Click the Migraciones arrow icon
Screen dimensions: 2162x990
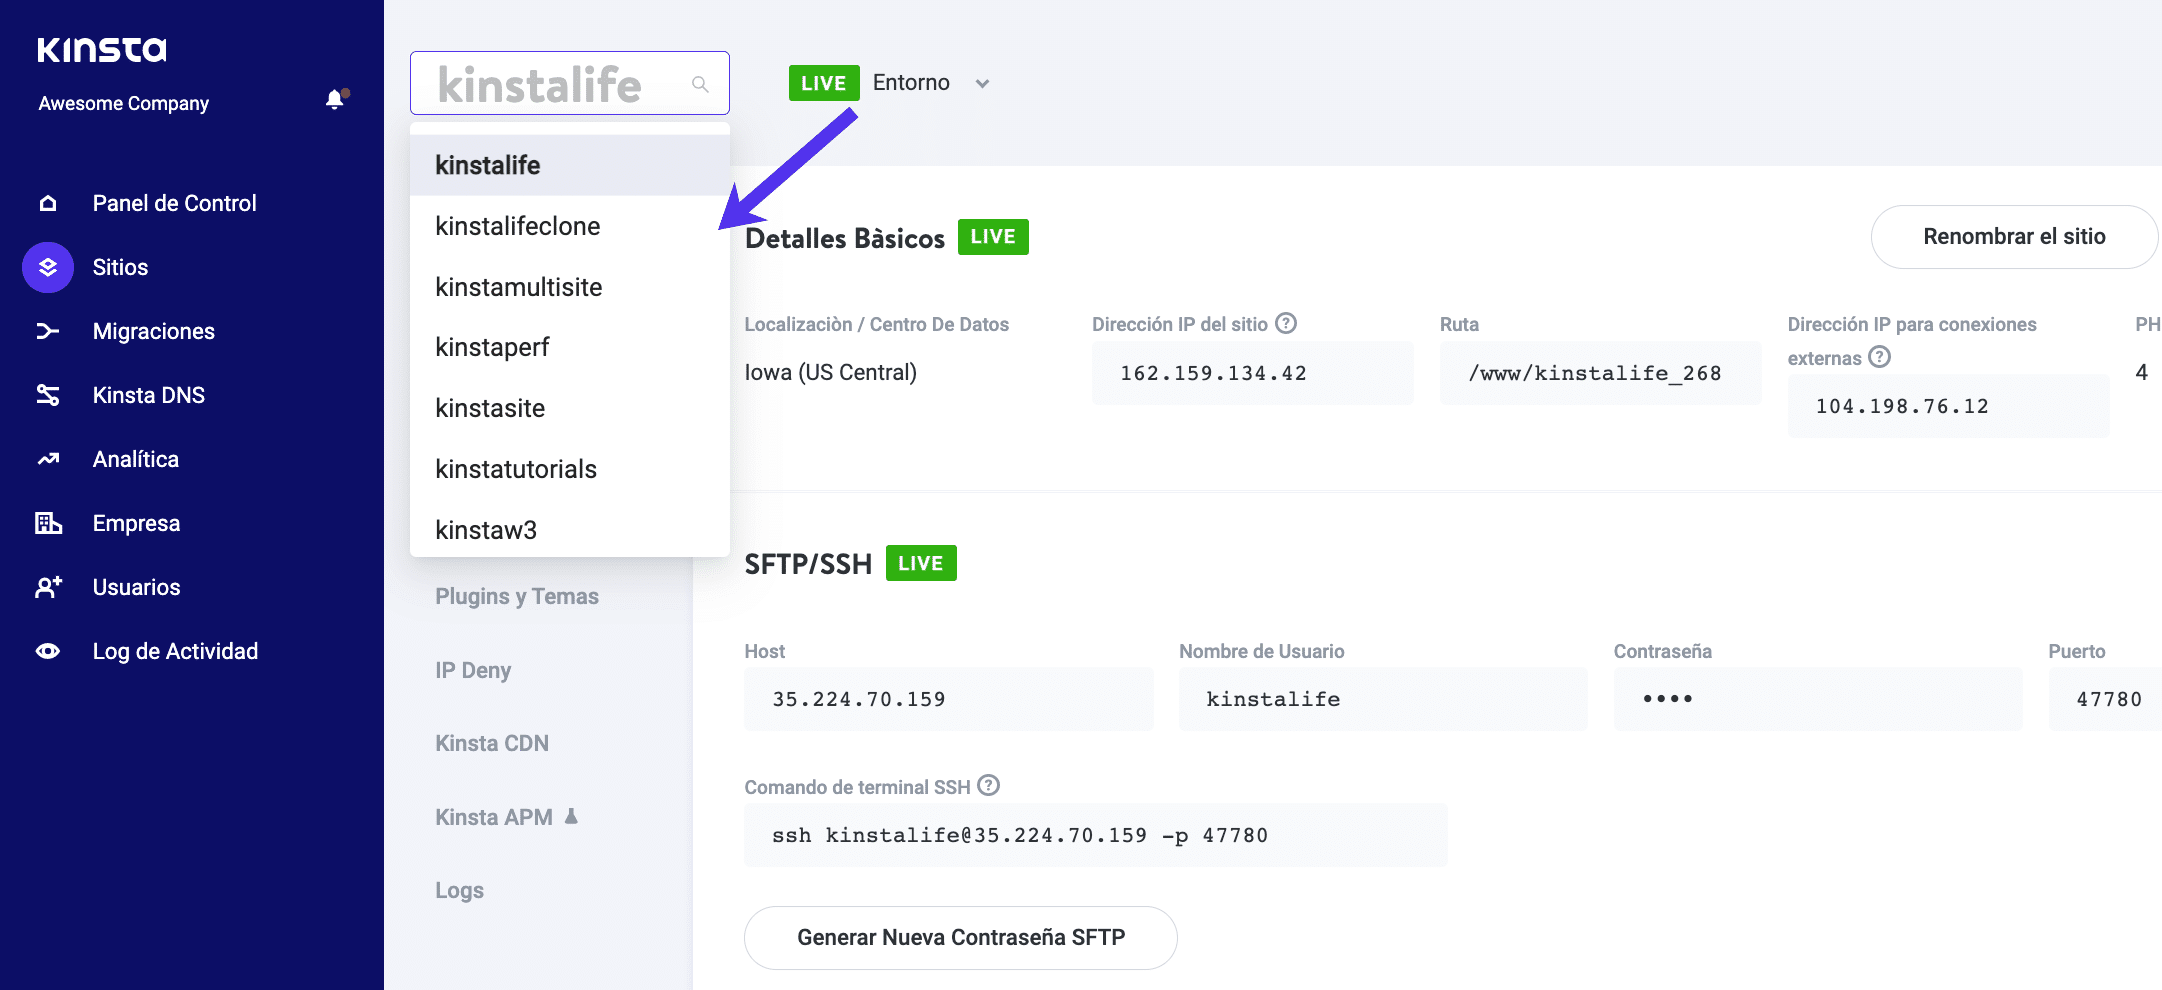tap(48, 332)
